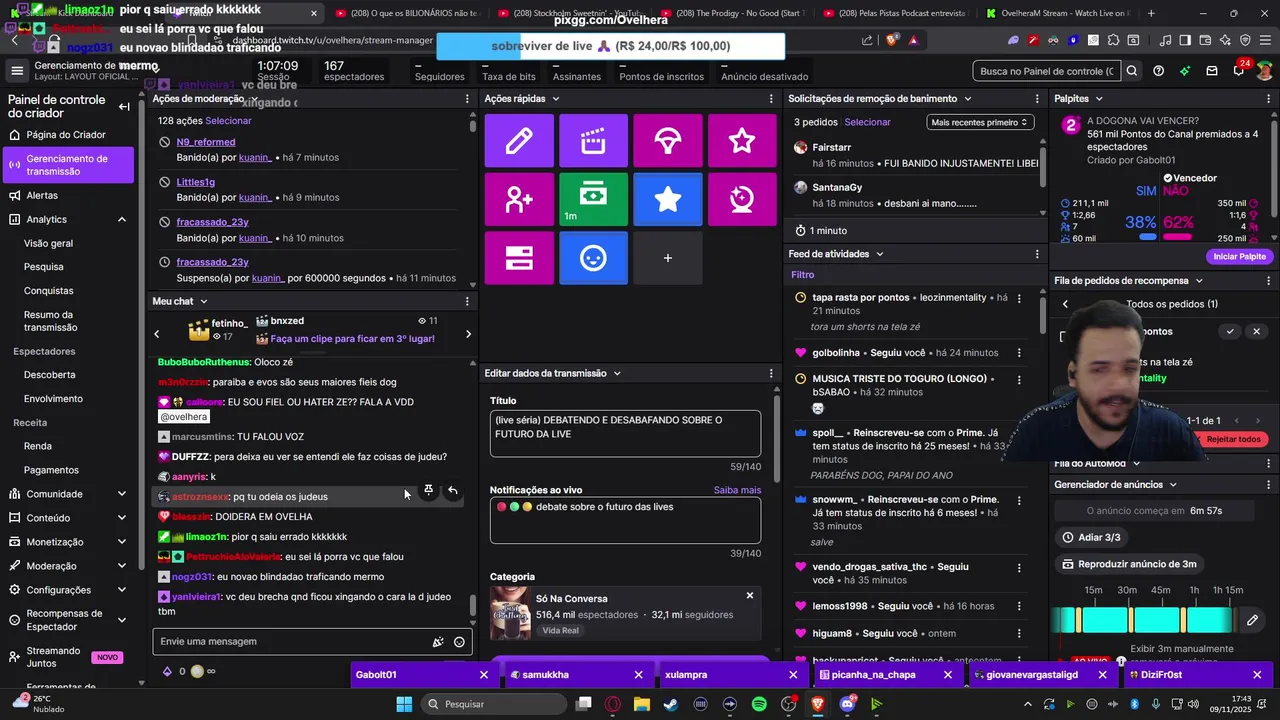Viewport: 1280px width, 720px height.
Task: Reply to the astroznsexs chat message
Action: pos(453,490)
